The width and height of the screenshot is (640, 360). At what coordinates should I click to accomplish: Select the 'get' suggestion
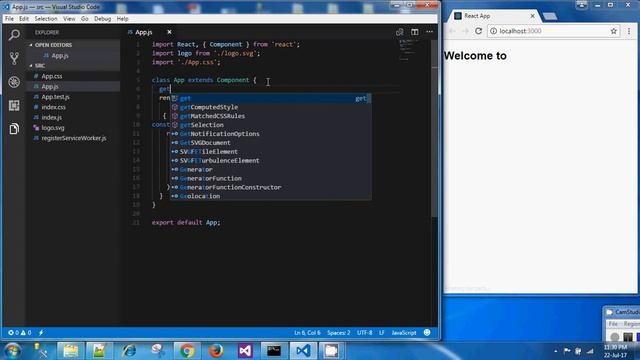(271, 98)
